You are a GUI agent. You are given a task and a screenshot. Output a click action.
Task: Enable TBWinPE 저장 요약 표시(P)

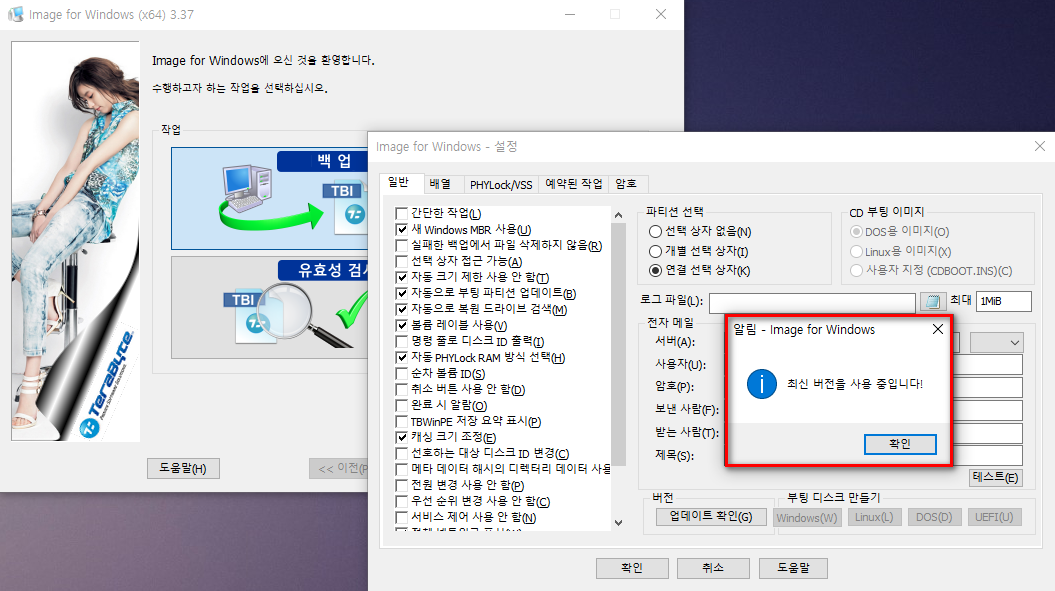[x=402, y=421]
